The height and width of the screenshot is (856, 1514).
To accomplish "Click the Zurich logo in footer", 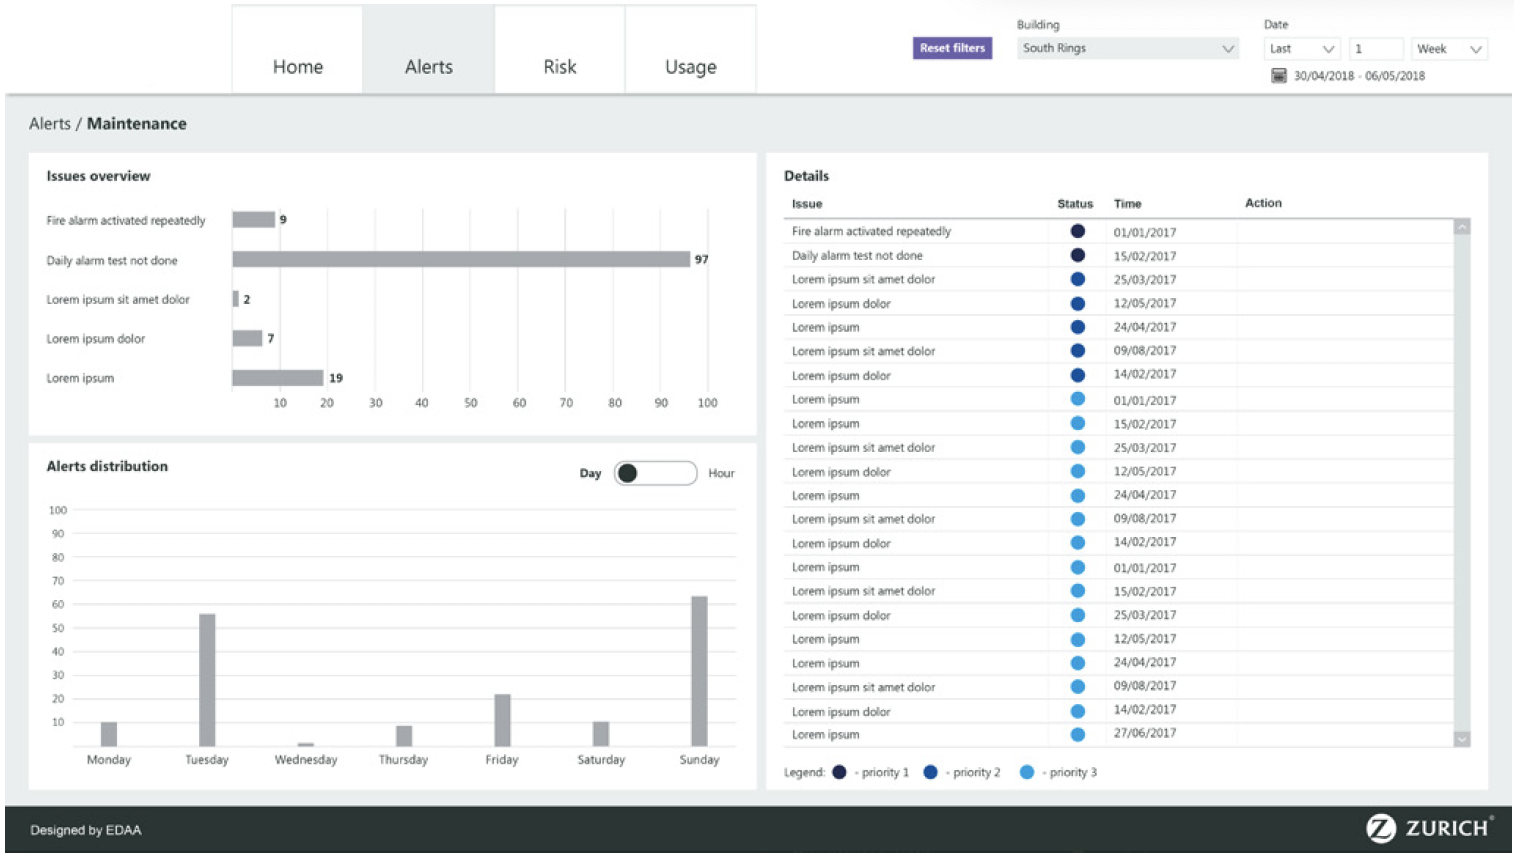I will [x=1428, y=828].
